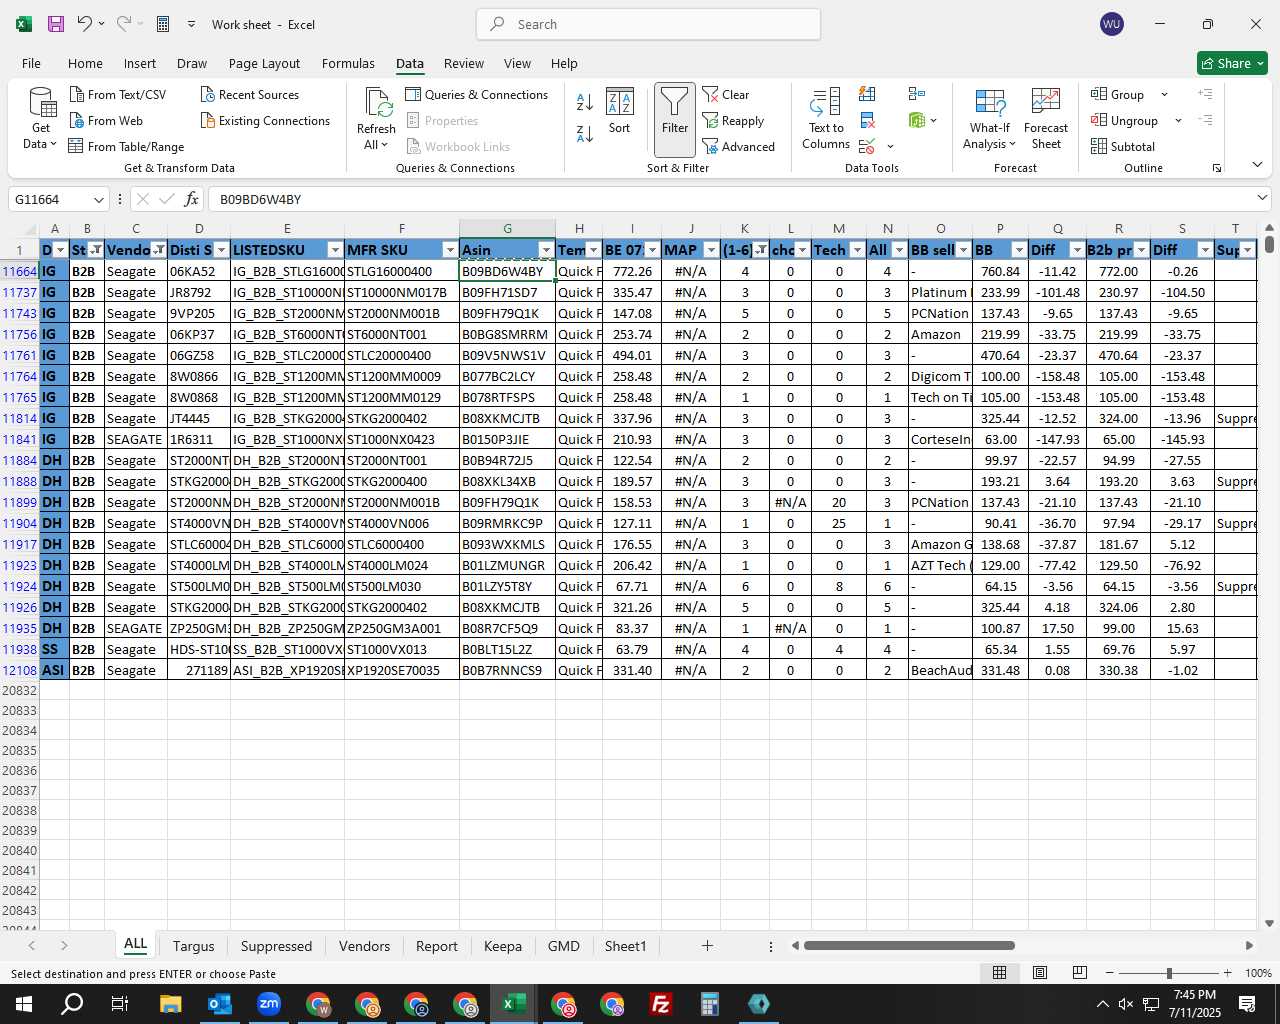Open the Get Data button
1280x1024 pixels.
click(41, 119)
